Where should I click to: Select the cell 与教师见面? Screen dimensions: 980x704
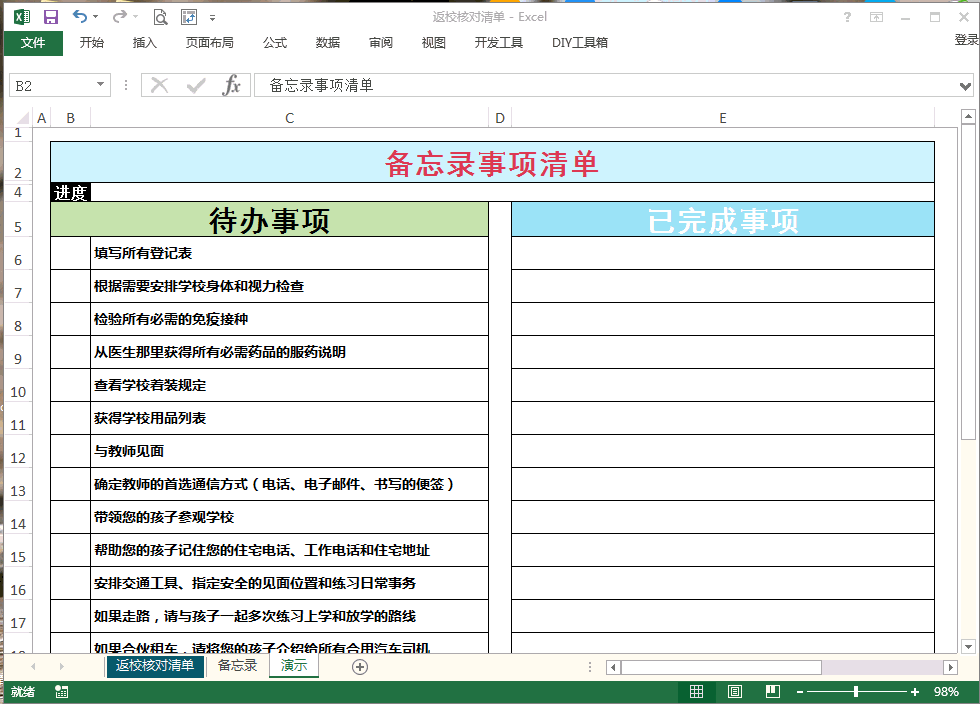289,451
